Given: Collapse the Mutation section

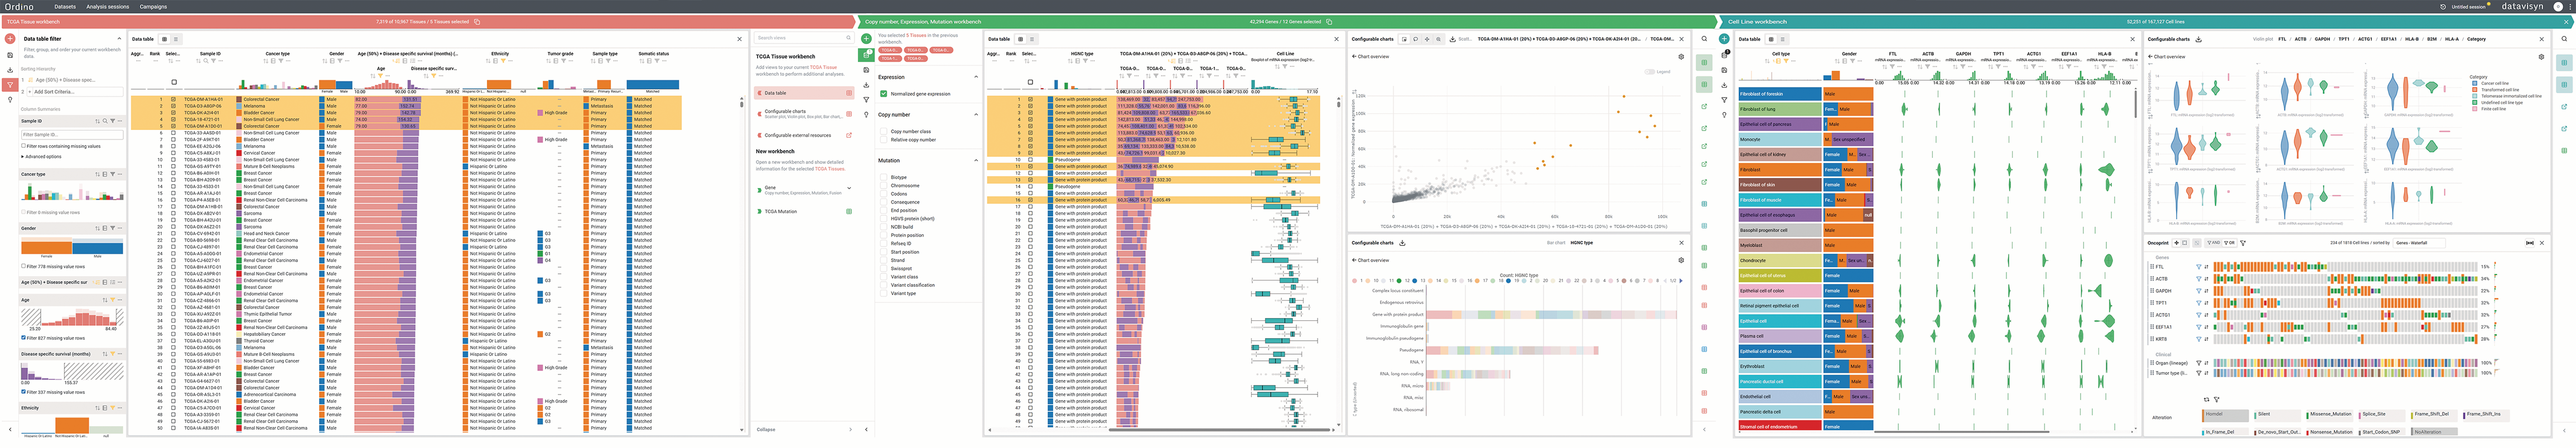Looking at the screenshot, I should [x=976, y=160].
